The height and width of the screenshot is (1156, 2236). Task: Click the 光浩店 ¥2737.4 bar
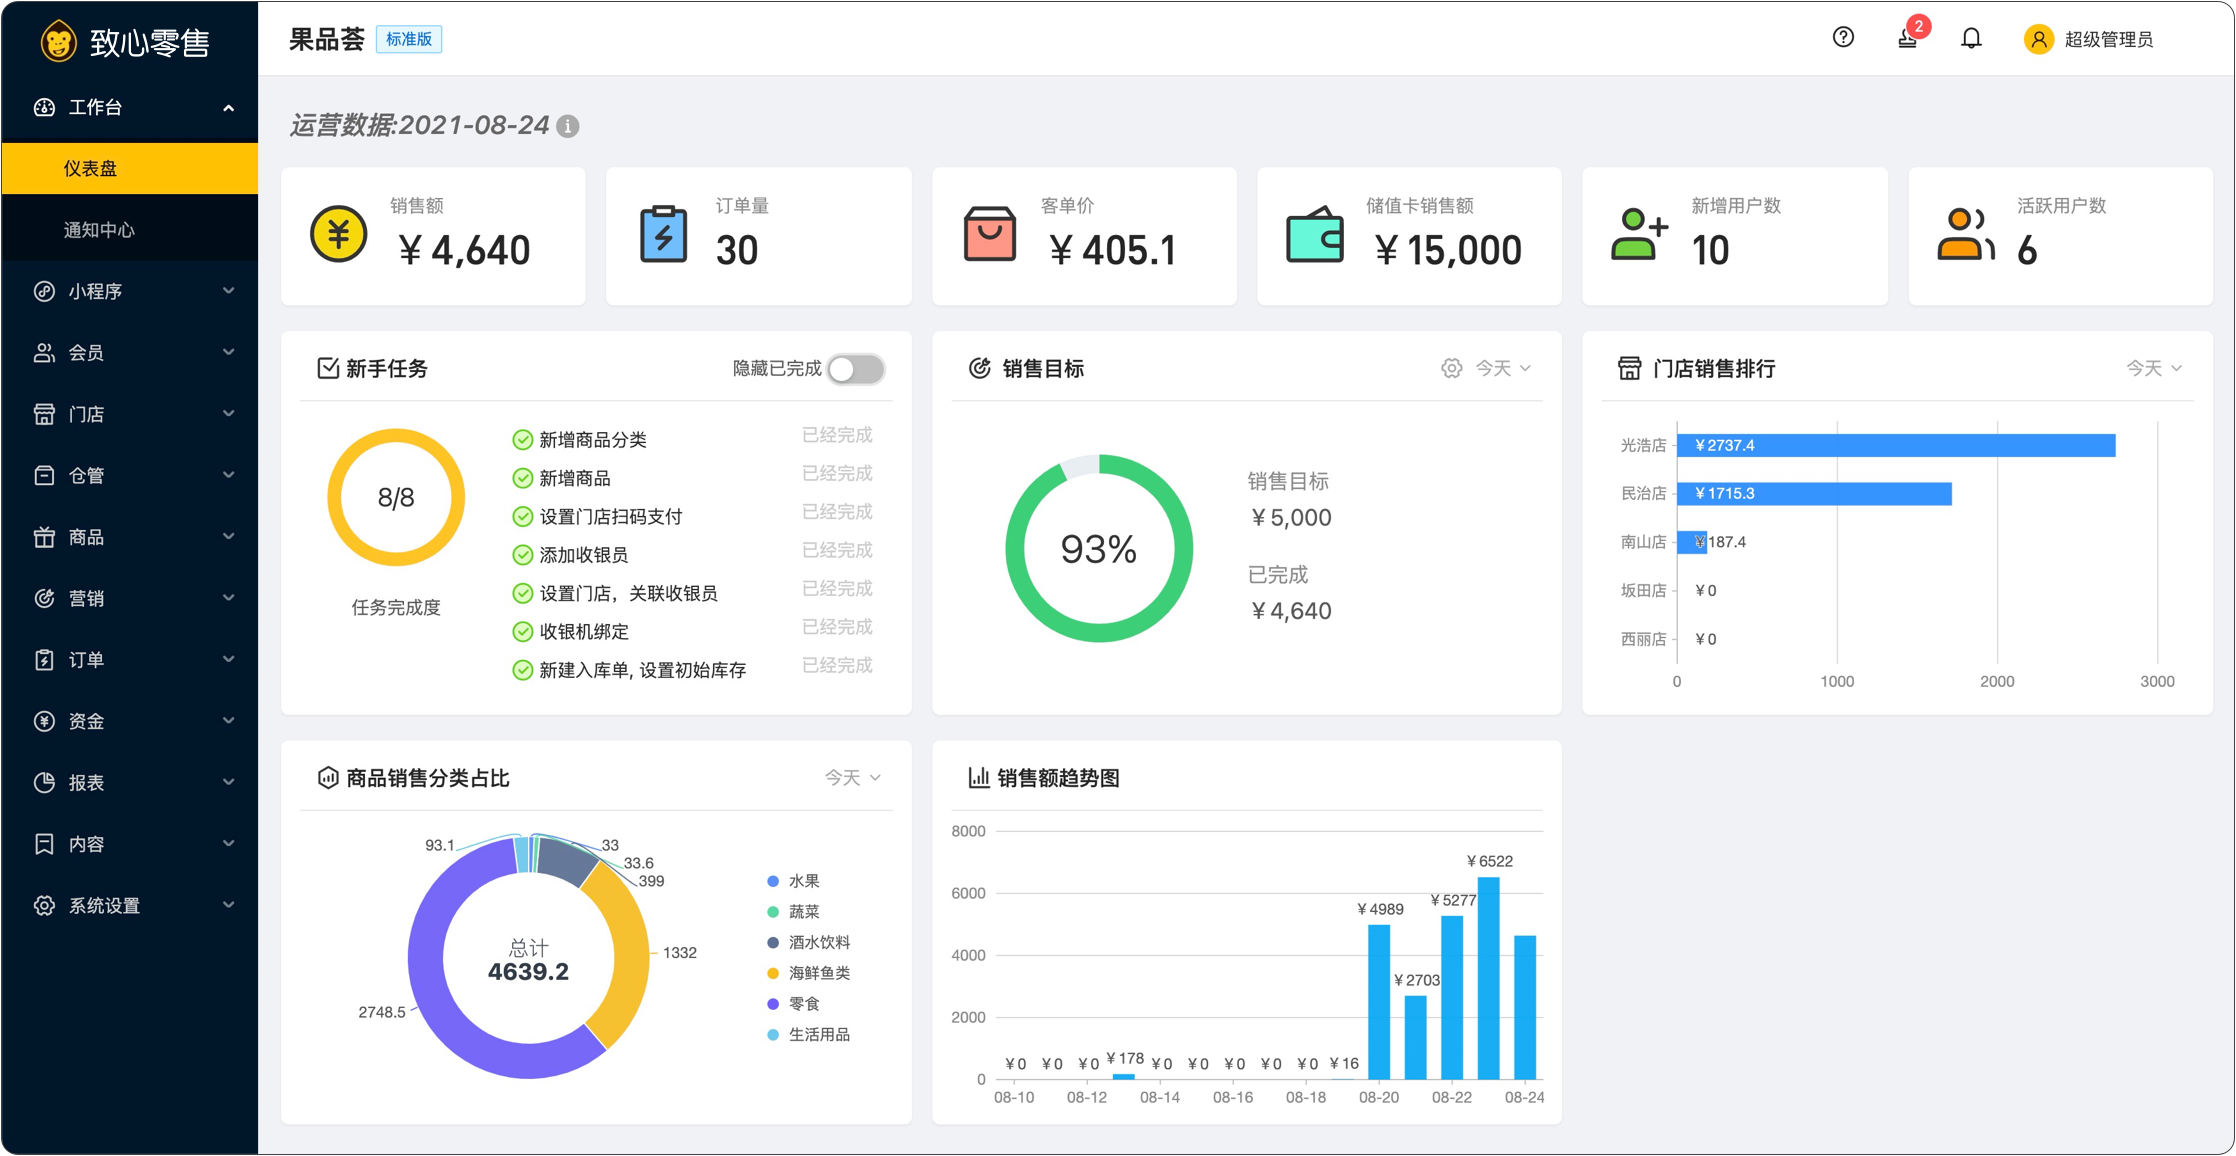tap(1896, 445)
